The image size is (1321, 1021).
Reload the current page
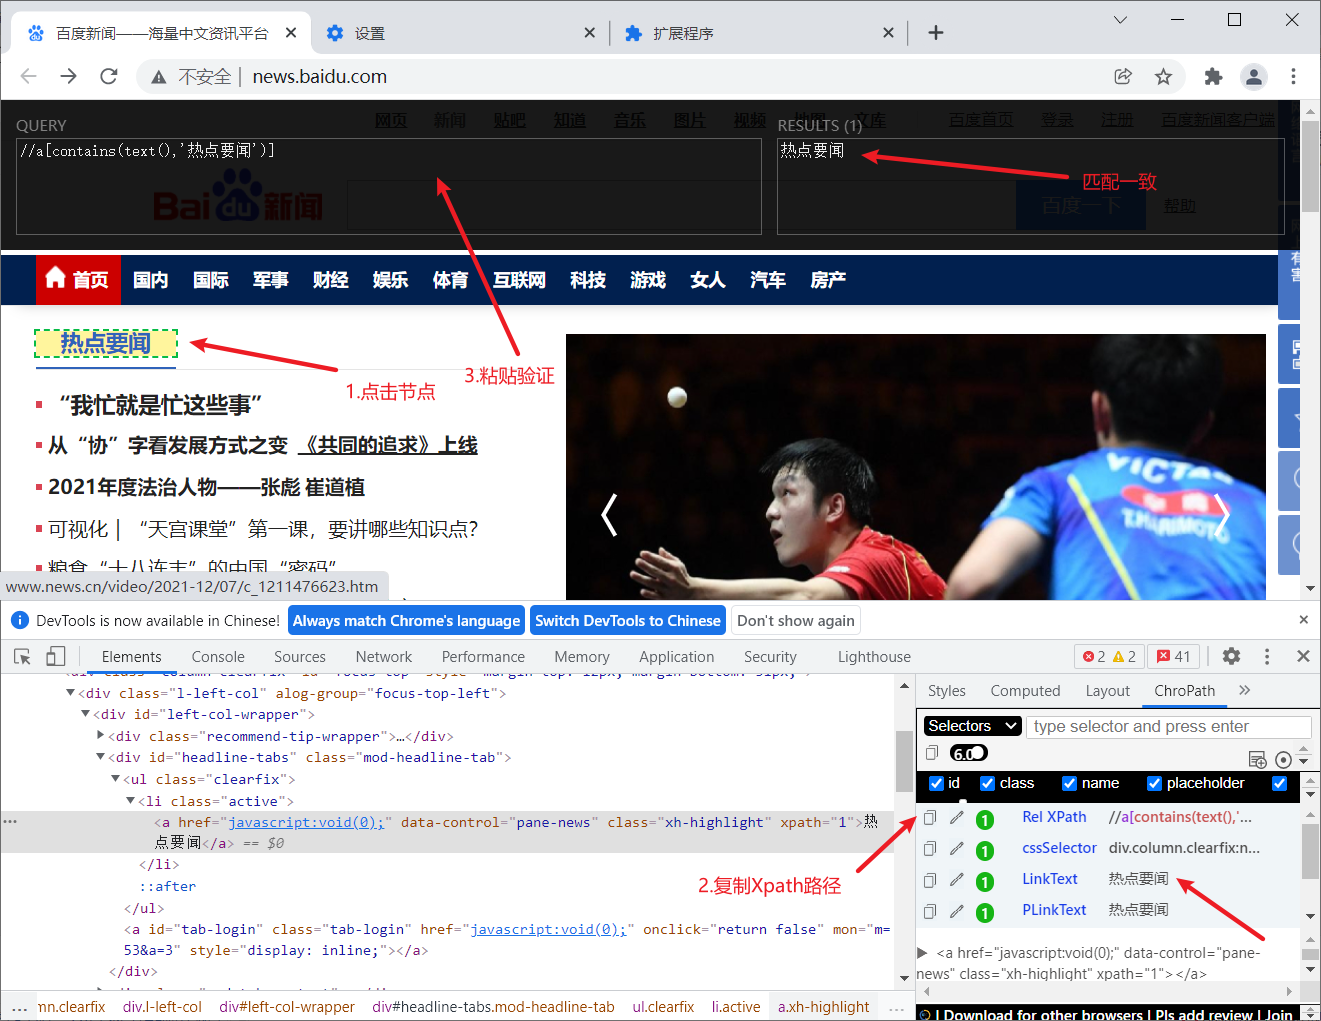pos(109,76)
